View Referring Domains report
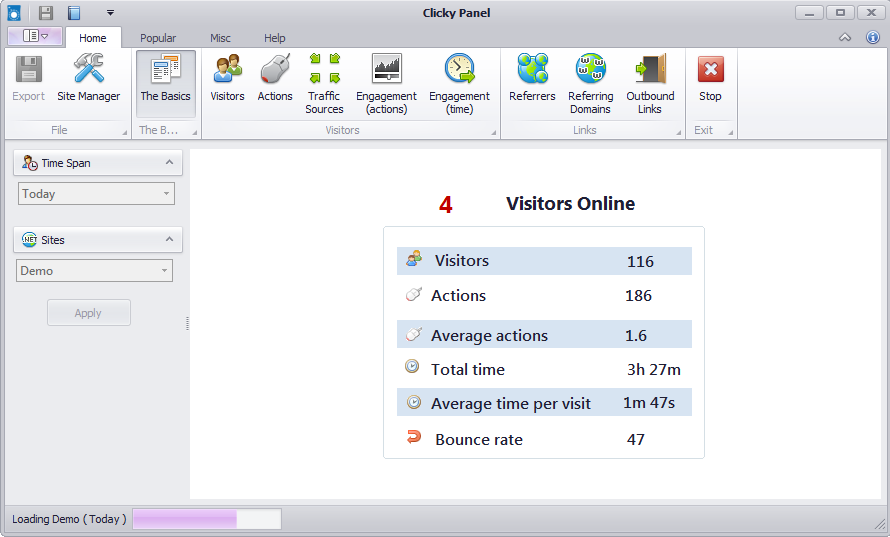 click(590, 84)
